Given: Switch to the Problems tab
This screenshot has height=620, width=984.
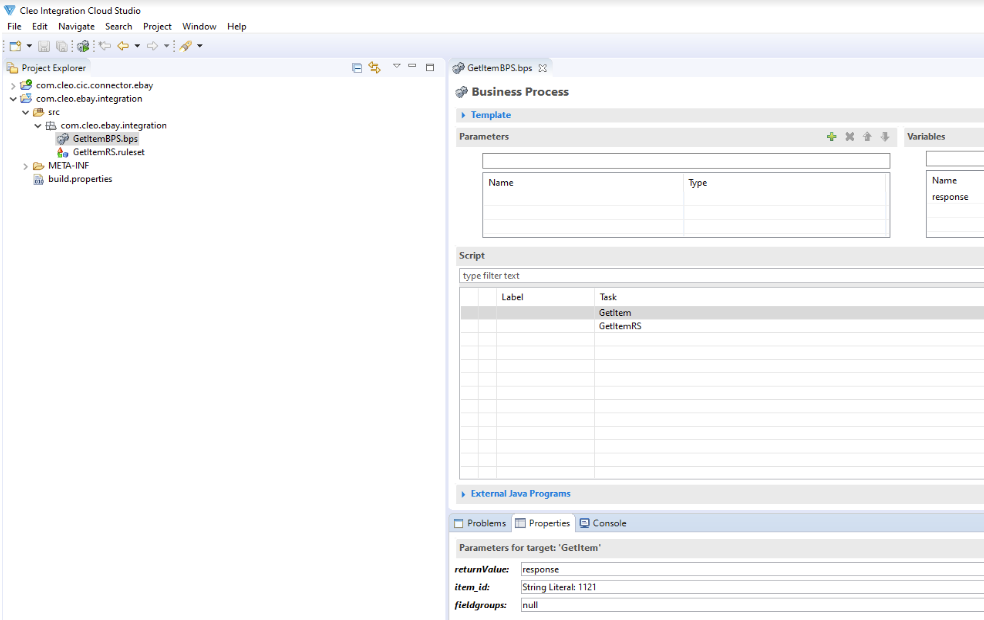Looking at the screenshot, I should 480,523.
